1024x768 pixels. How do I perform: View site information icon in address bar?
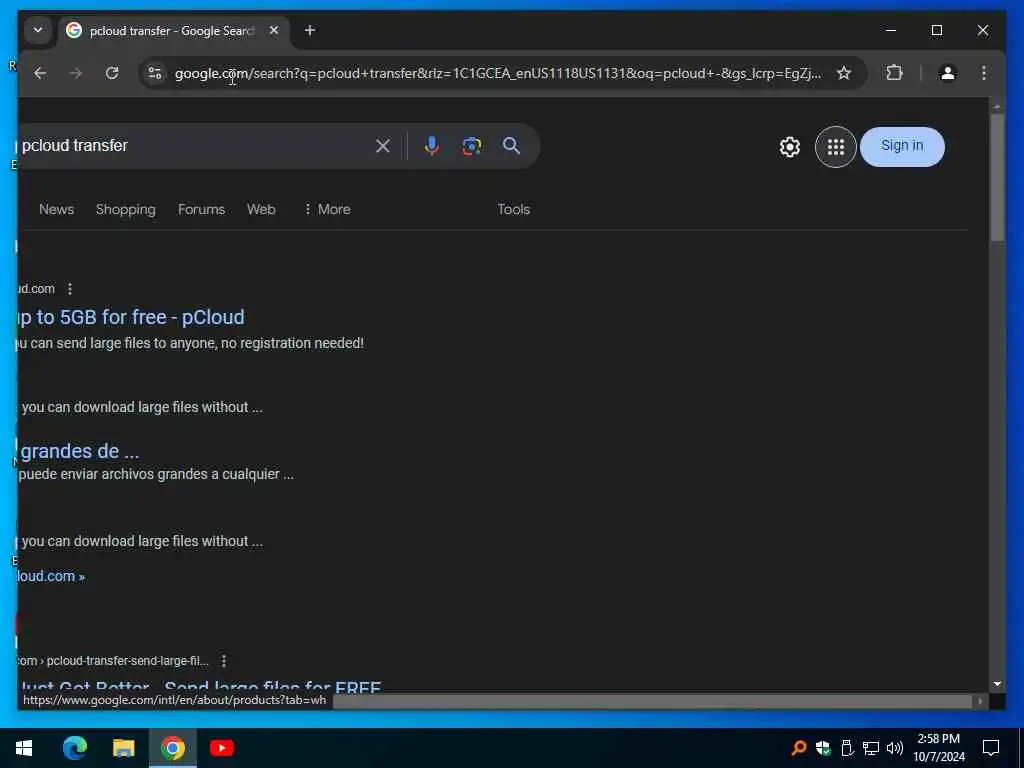coord(155,73)
